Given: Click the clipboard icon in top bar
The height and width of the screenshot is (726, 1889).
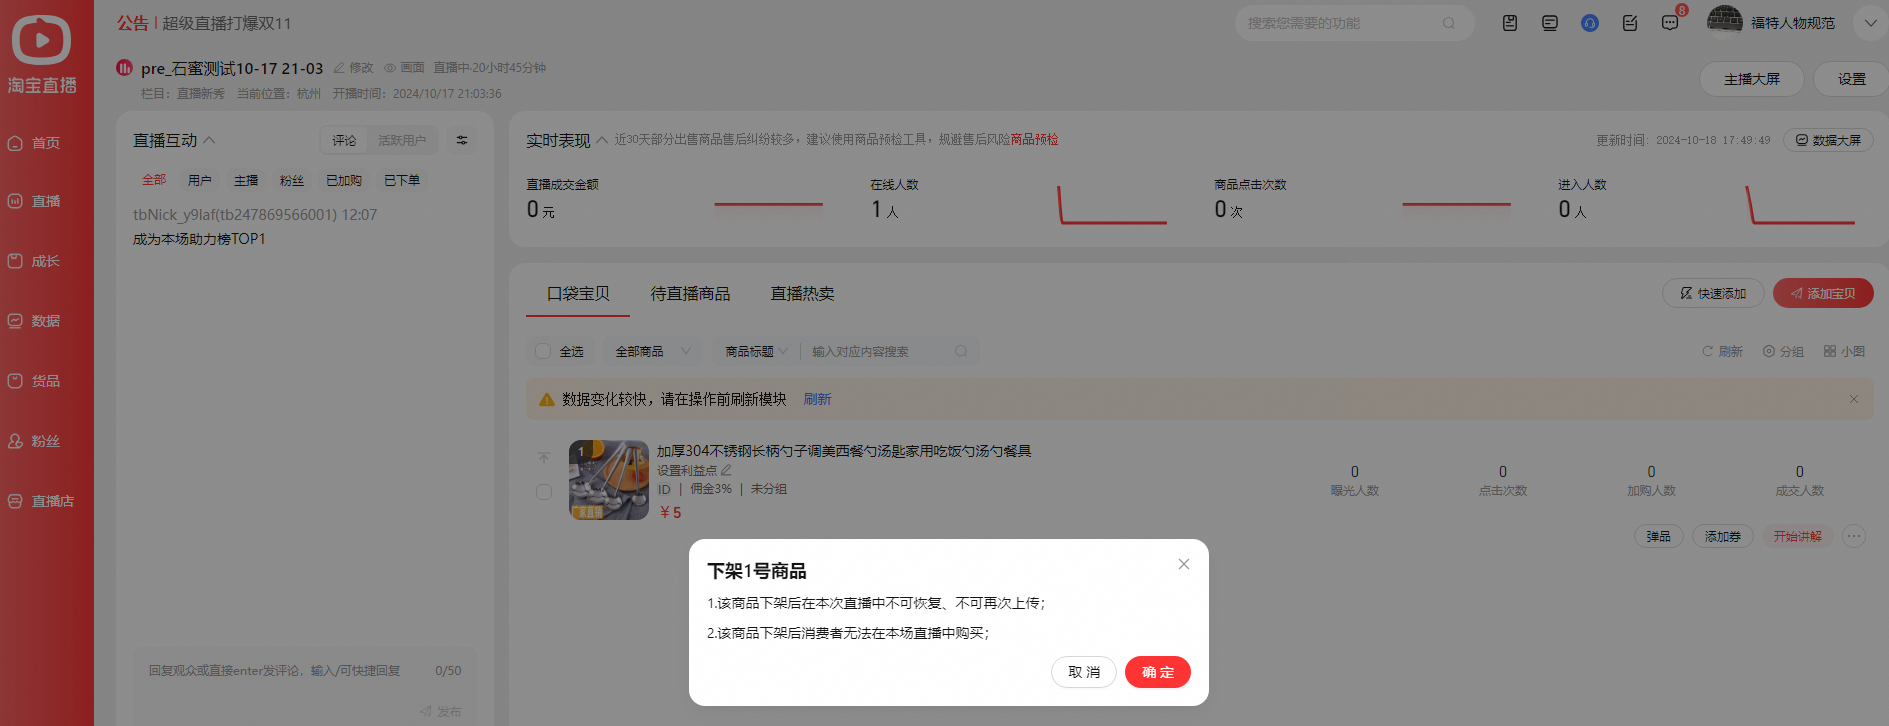Looking at the screenshot, I should coord(1510,23).
